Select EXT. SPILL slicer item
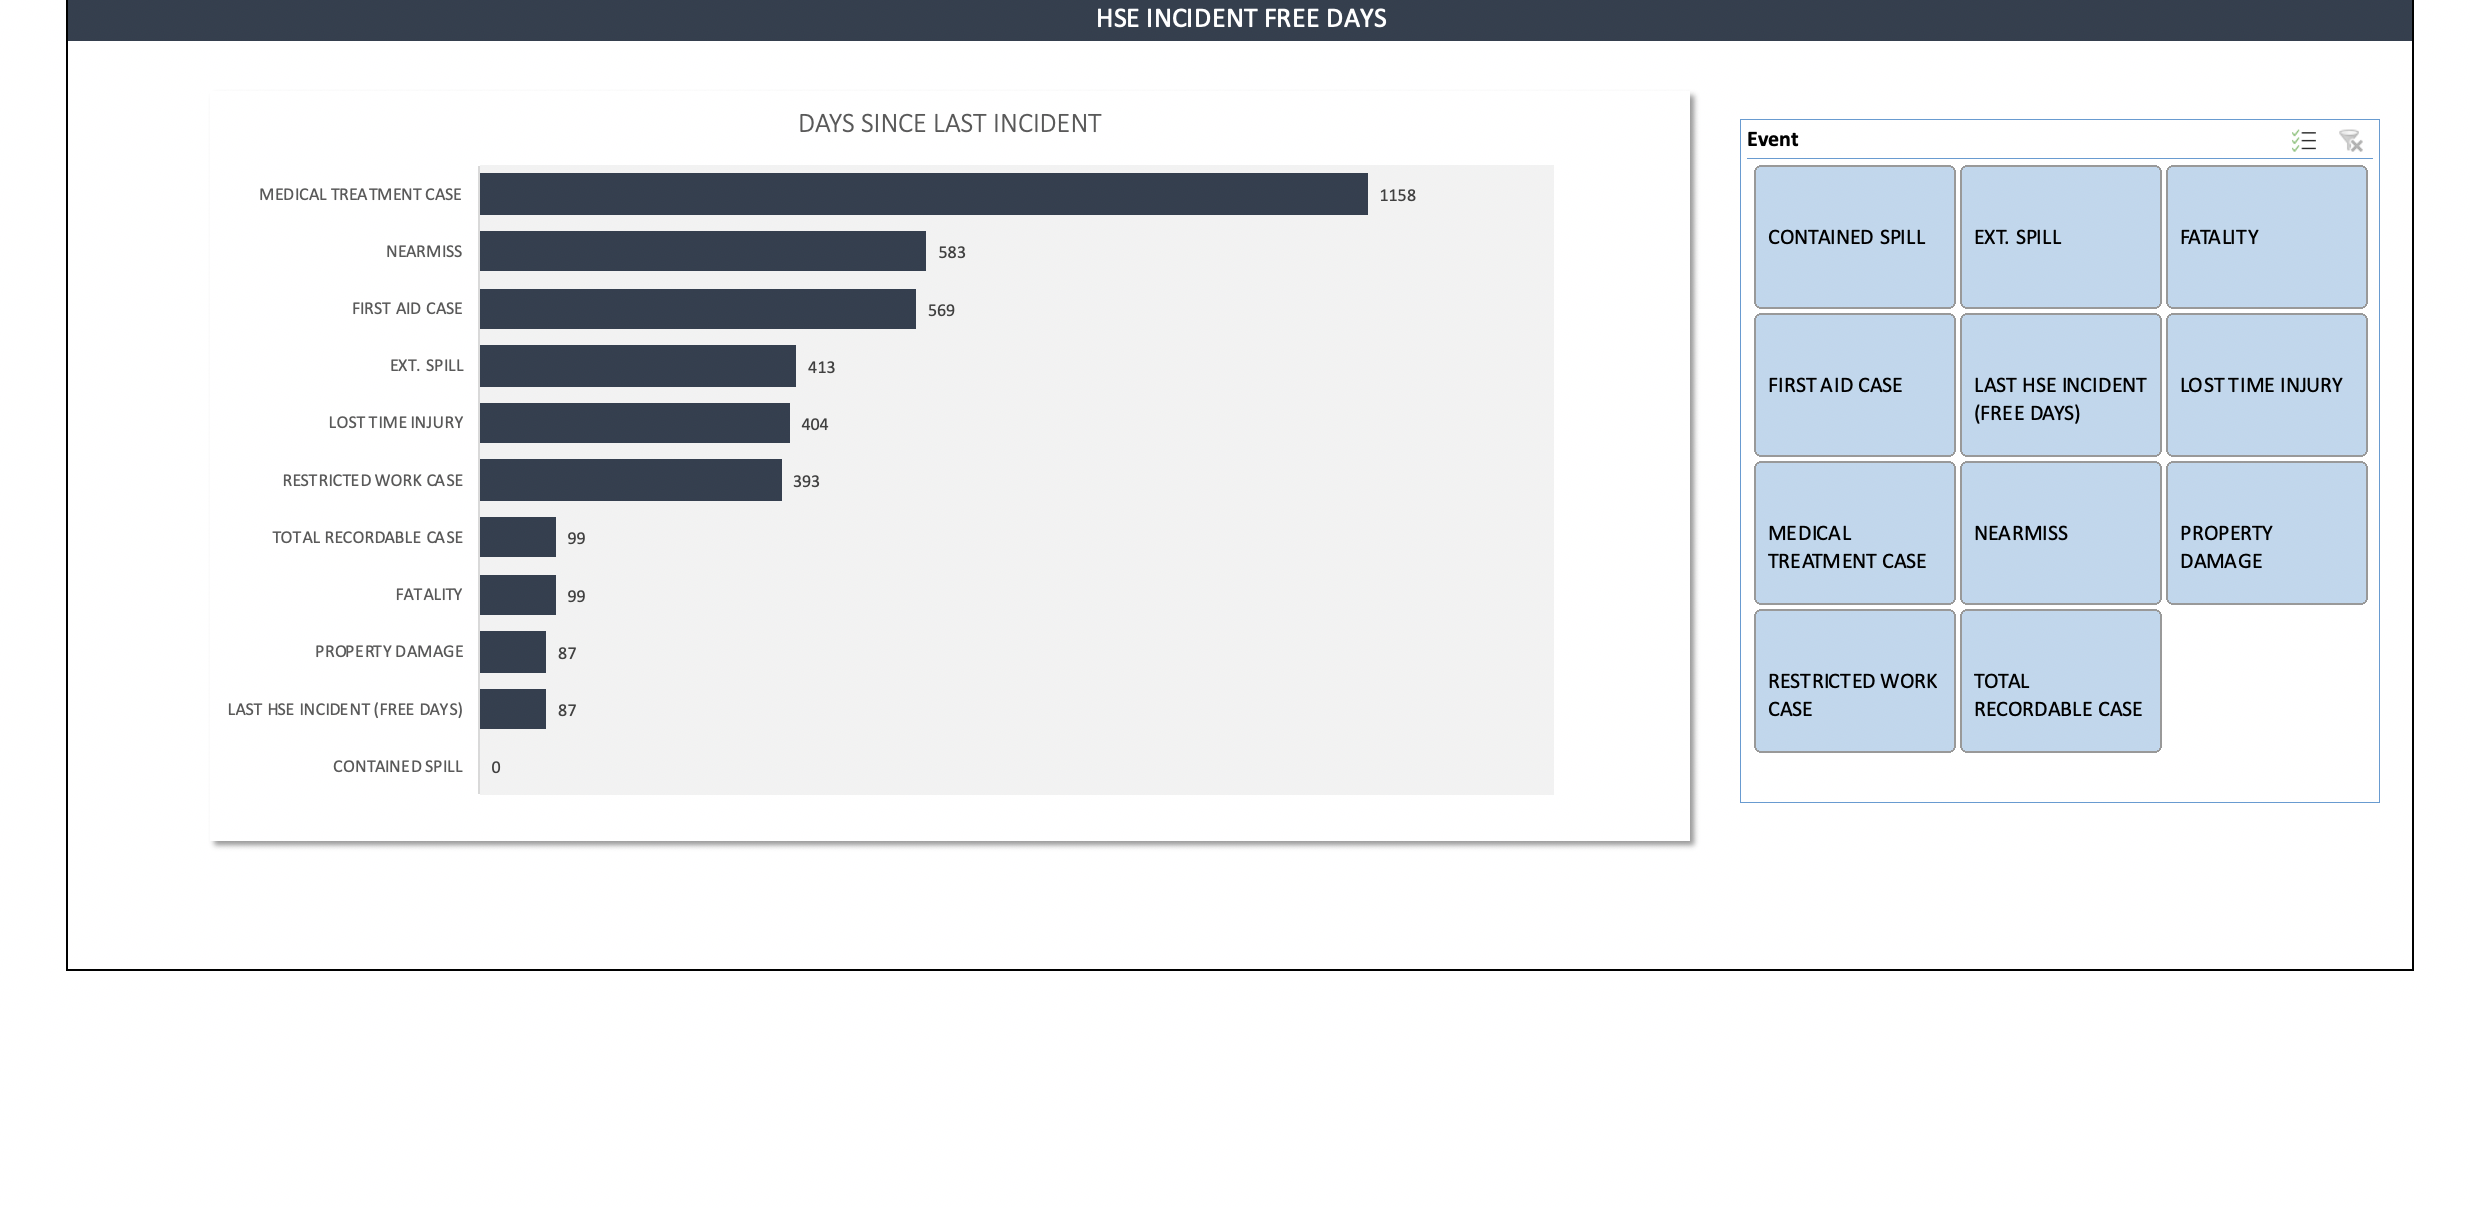This screenshot has width=2470, height=1208. pos(2060,237)
